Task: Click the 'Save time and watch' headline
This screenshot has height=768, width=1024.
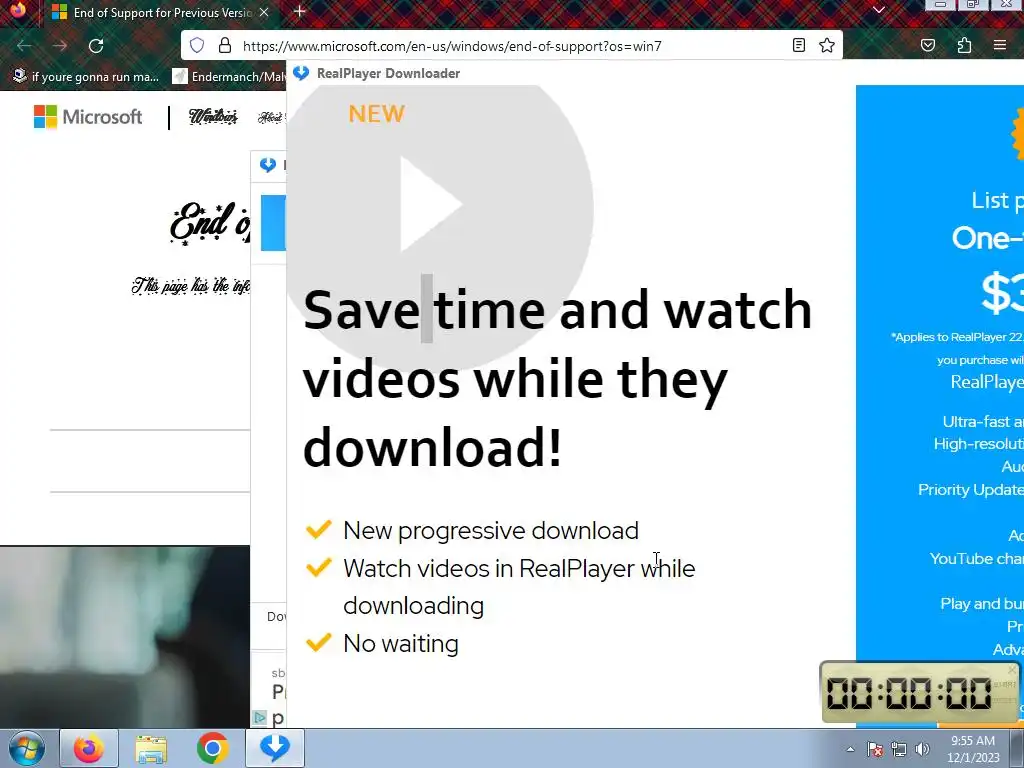Action: (557, 310)
